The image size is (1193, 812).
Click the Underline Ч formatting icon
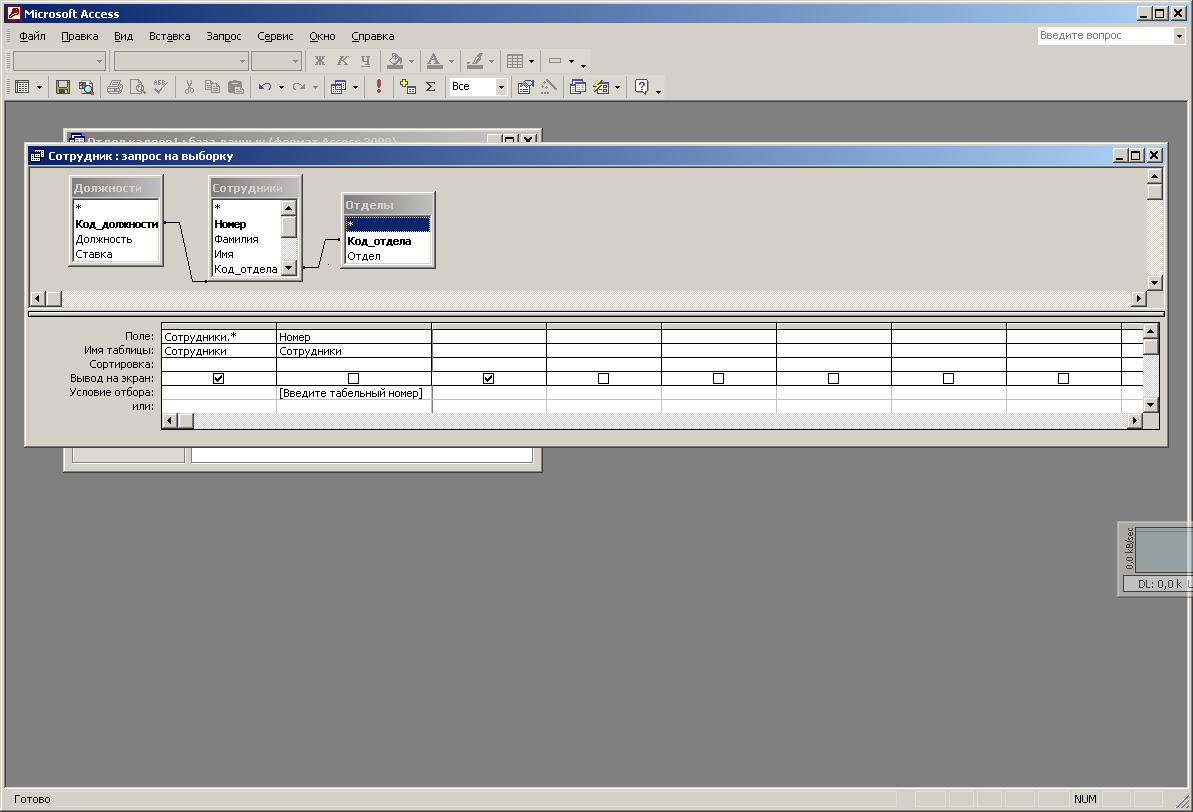tap(365, 61)
